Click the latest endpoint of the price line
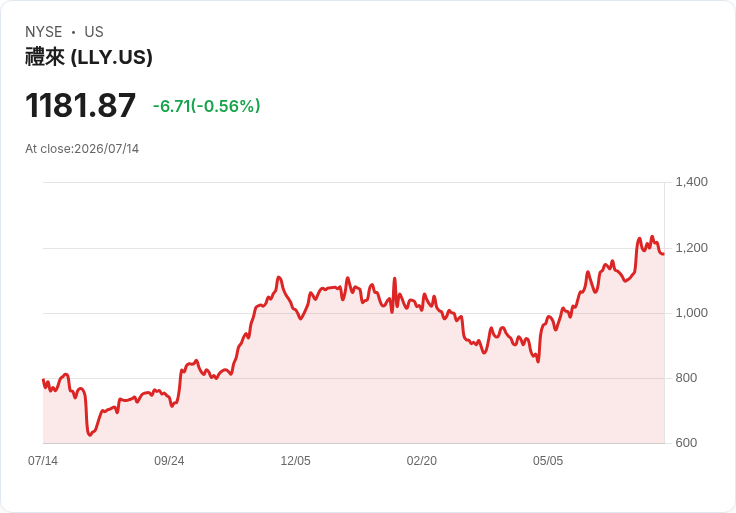This screenshot has height=513, width=736. 663,254
